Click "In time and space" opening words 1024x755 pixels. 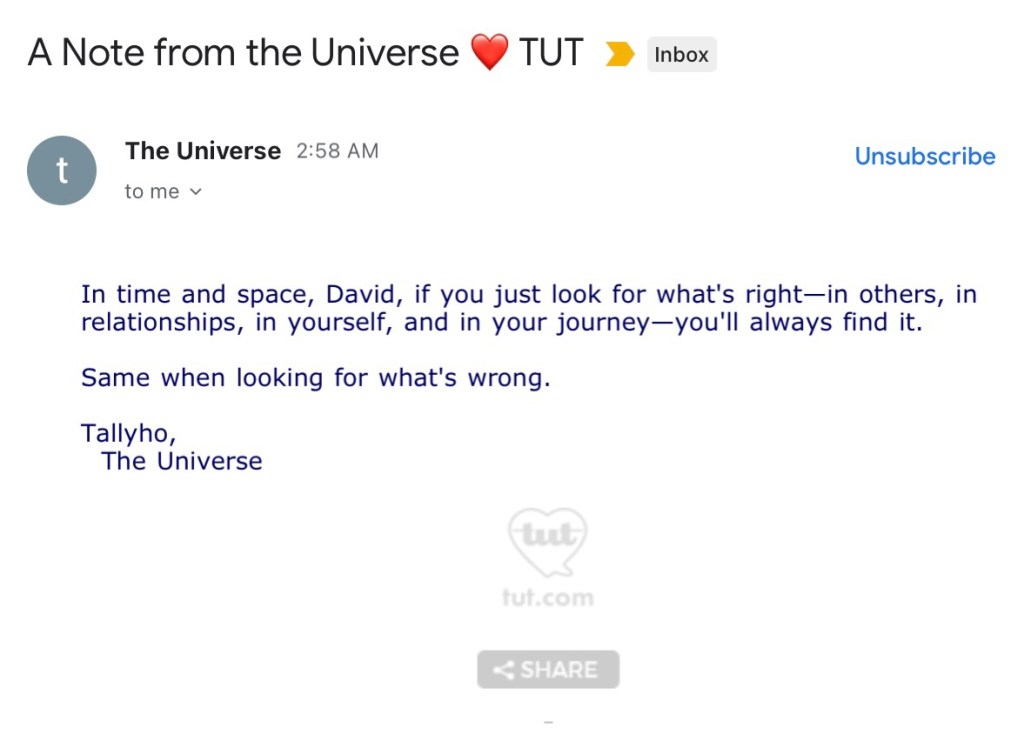point(176,295)
